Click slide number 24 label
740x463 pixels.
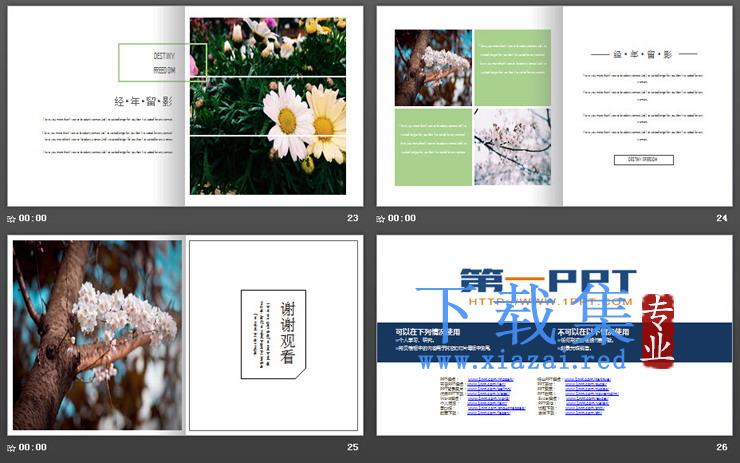click(722, 218)
